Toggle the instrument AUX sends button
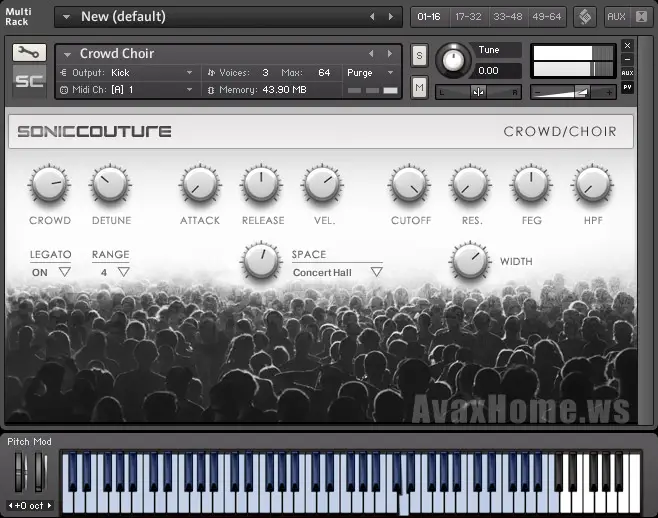This screenshot has height=518, width=658. click(x=627, y=73)
